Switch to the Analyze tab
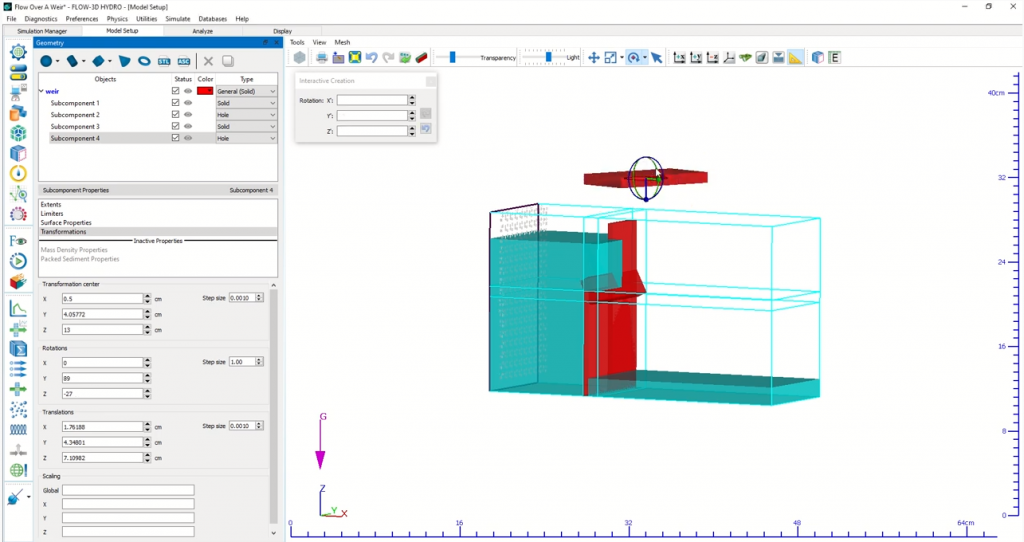Image resolution: width=1024 pixels, height=542 pixels. click(203, 31)
